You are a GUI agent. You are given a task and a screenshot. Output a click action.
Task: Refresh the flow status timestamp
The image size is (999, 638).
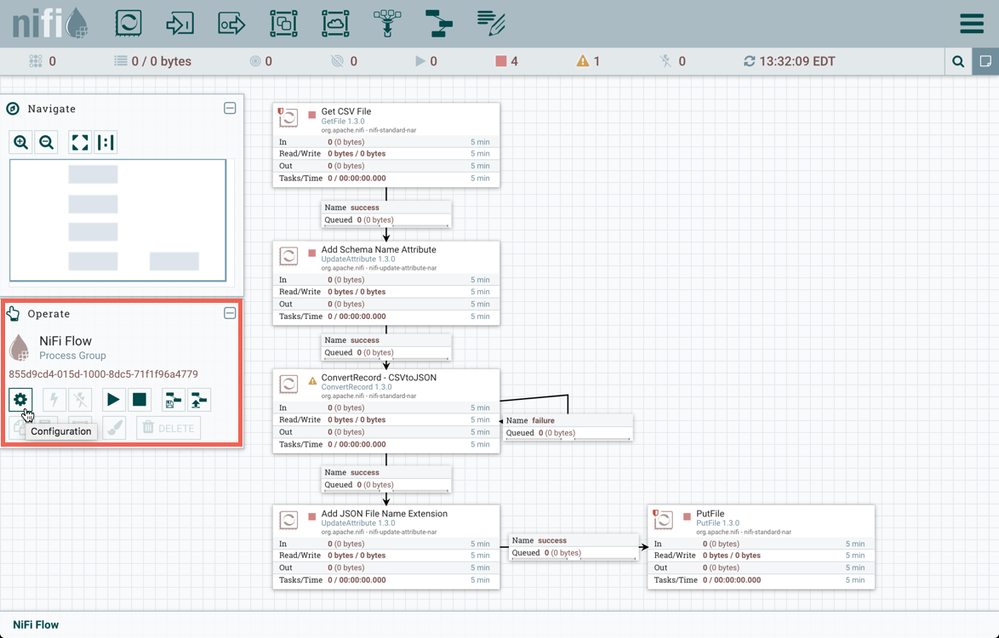[x=748, y=61]
